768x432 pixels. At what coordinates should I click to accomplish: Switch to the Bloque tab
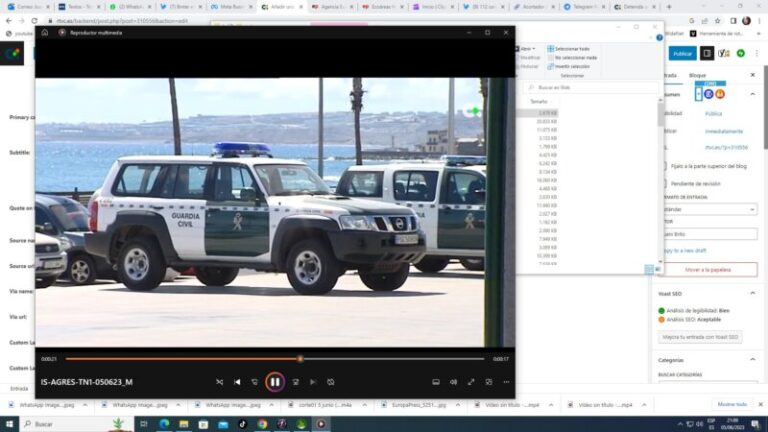coord(697,76)
